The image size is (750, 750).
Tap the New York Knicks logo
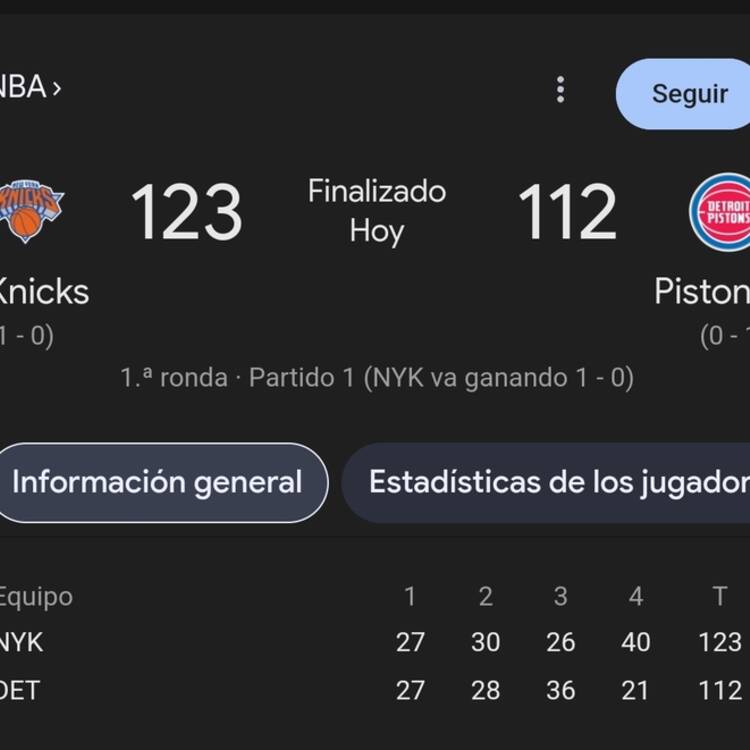click(x=32, y=211)
